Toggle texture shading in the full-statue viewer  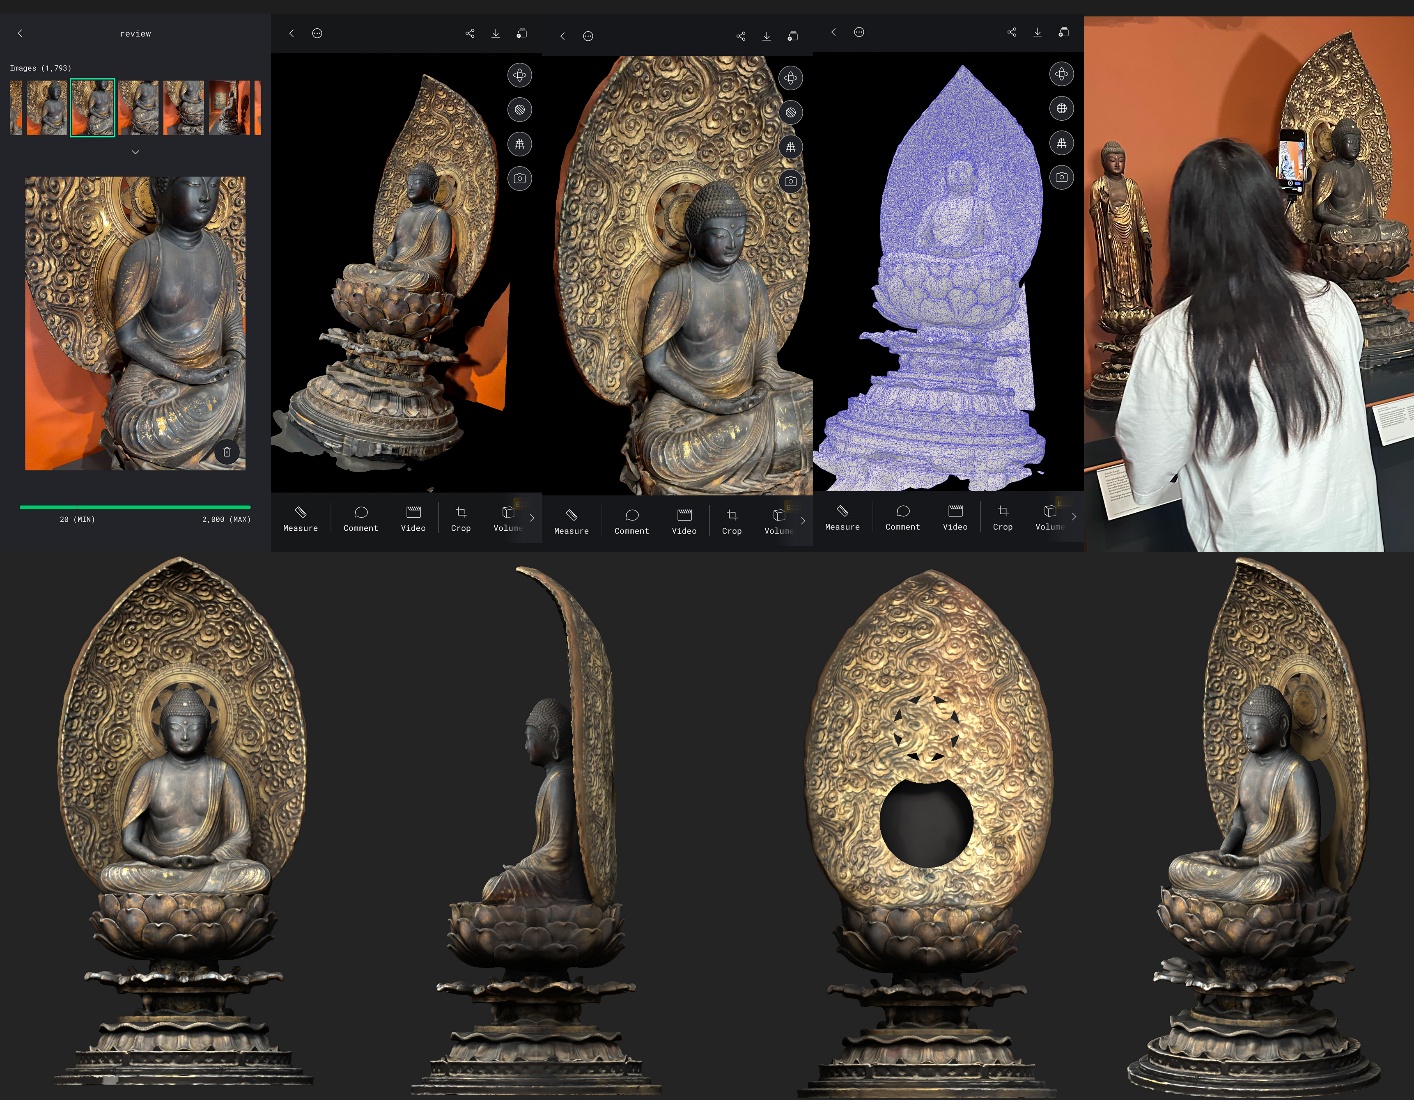pyautogui.click(x=519, y=110)
